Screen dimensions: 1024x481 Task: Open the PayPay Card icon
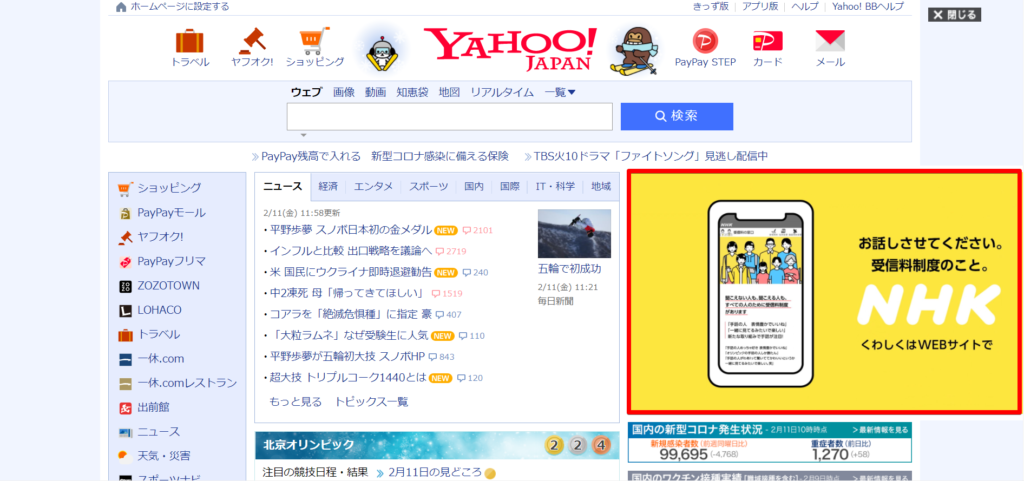(767, 42)
